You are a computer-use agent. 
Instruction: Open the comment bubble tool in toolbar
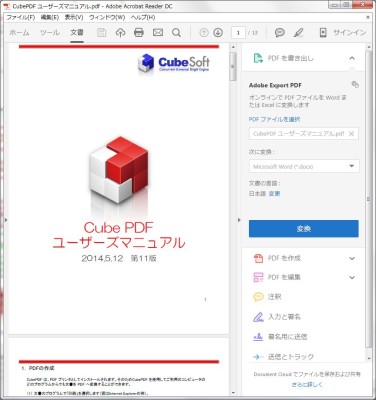[x=280, y=33]
